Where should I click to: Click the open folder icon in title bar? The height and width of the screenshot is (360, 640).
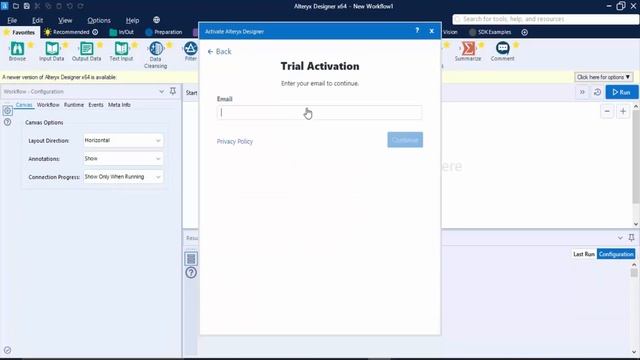(x=16, y=6)
